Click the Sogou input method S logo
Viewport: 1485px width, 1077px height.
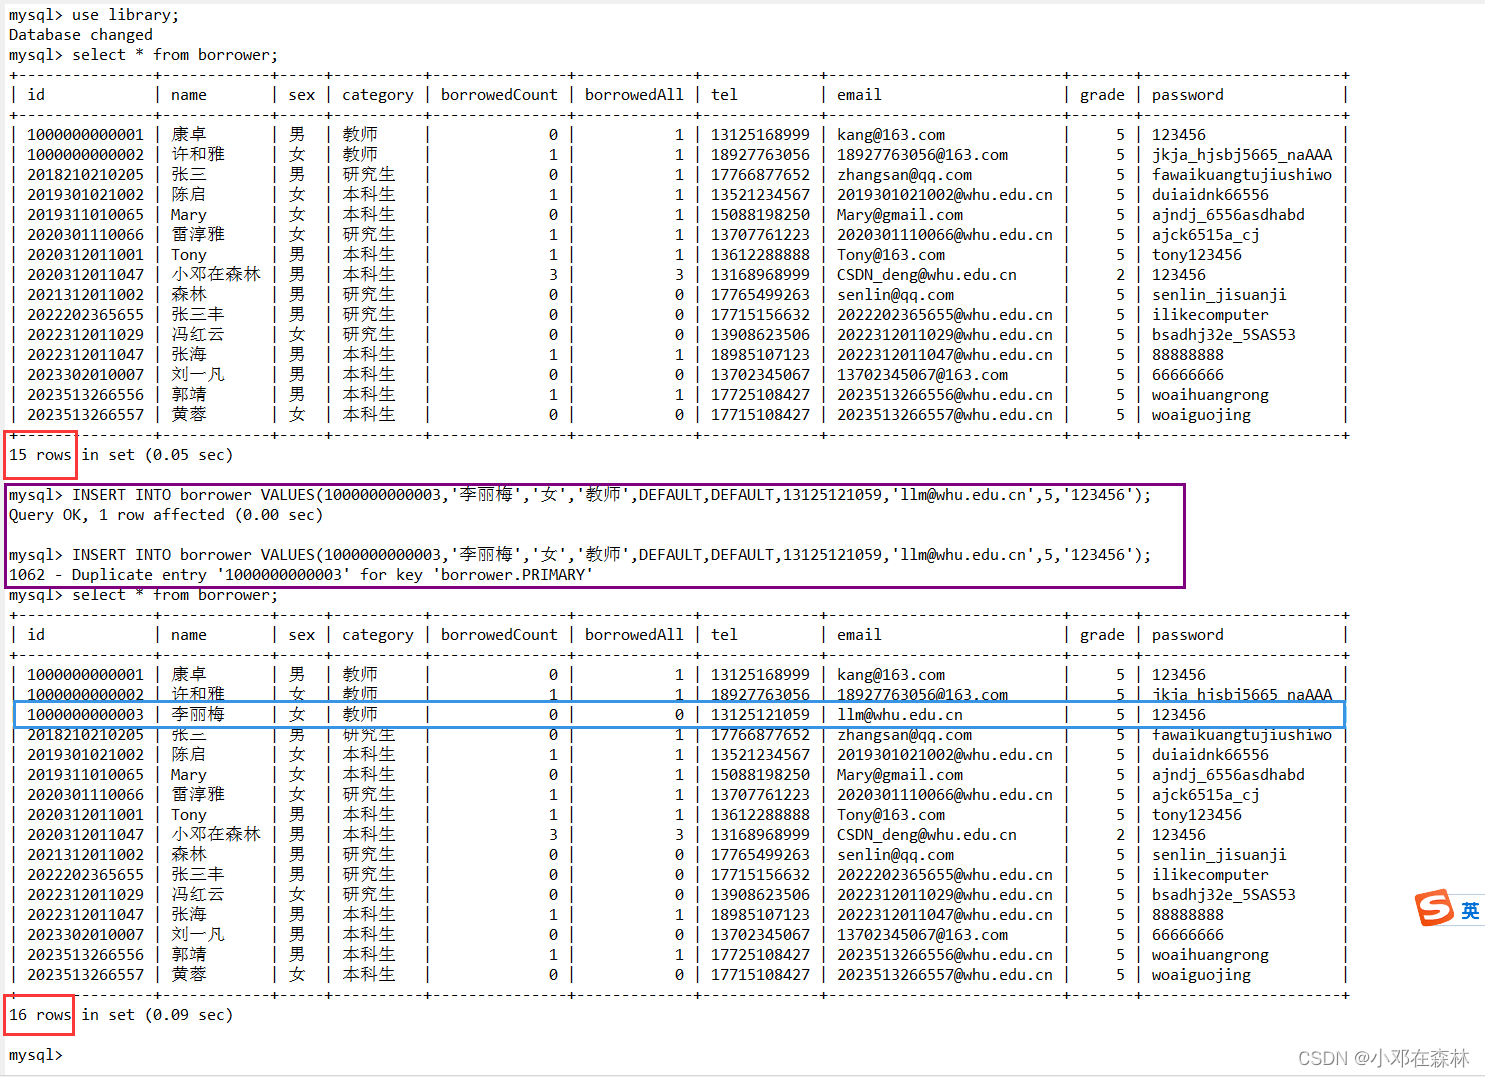(1434, 908)
